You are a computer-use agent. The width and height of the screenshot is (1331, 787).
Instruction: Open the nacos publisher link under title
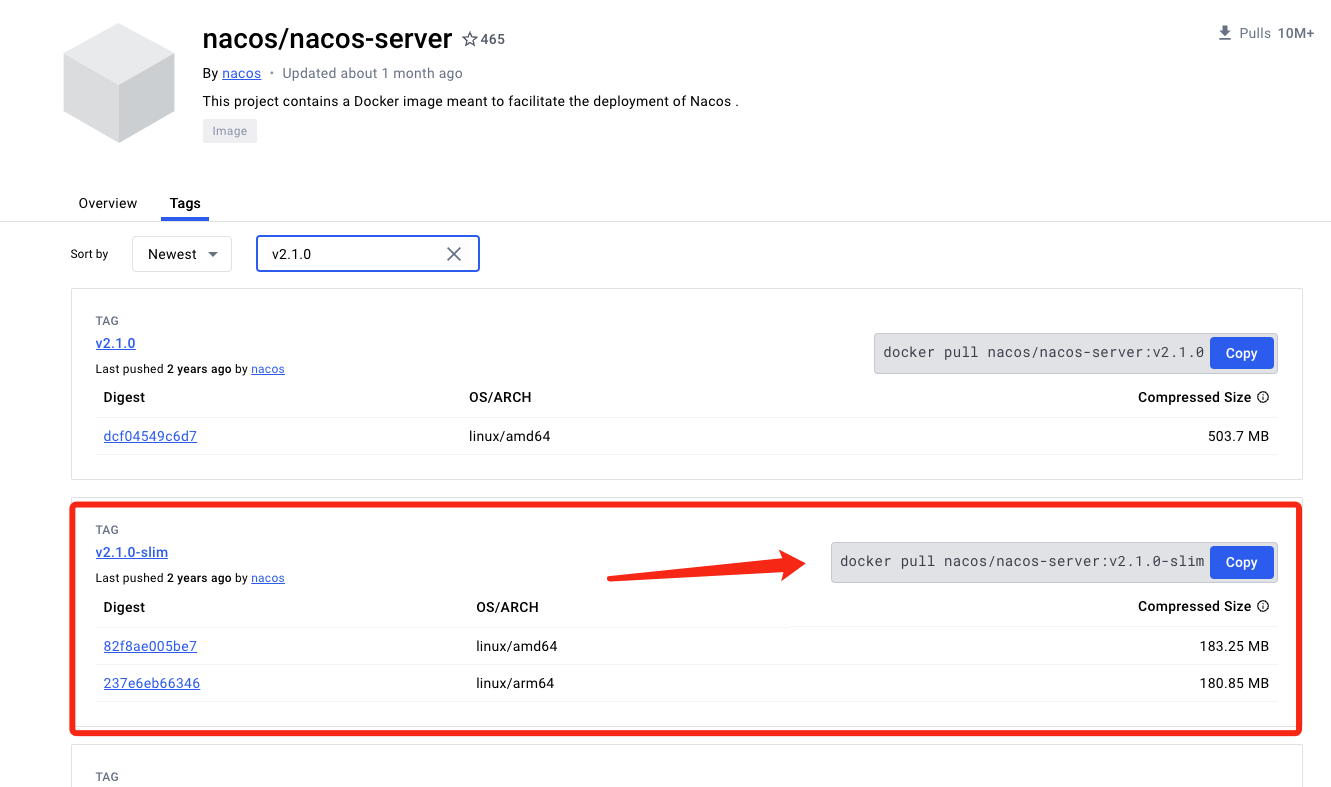click(x=241, y=73)
